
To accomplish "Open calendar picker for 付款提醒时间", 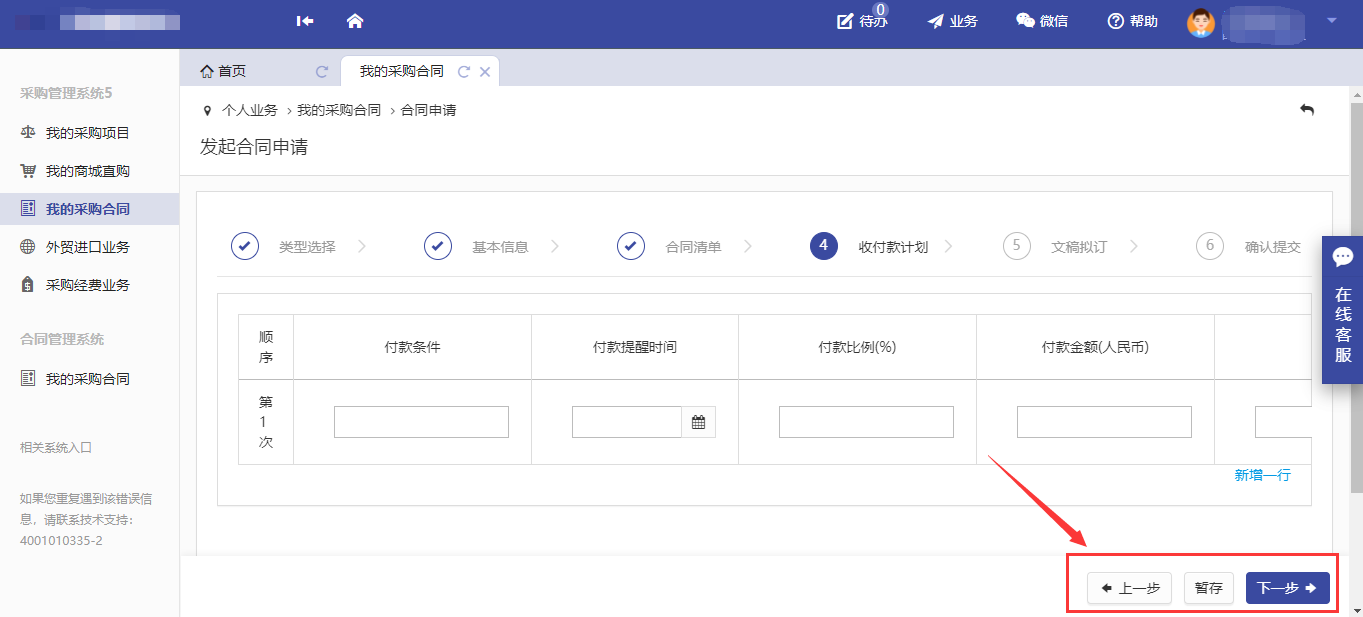I will point(699,422).
